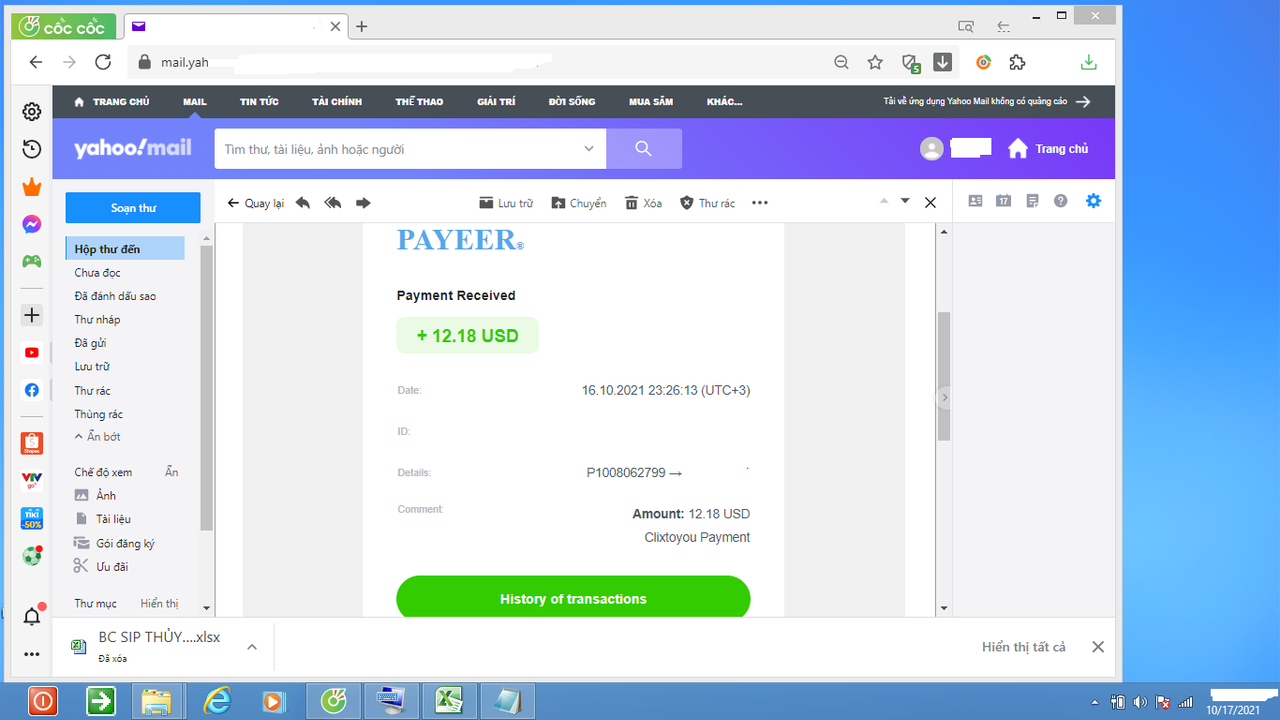Expand right side panel arrow

pyautogui.click(x=944, y=398)
